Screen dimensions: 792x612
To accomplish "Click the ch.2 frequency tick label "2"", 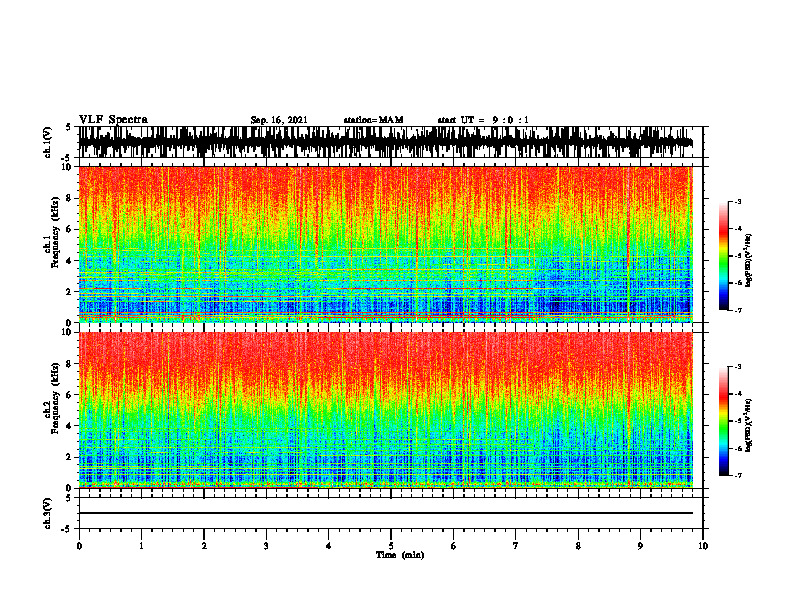I will [69, 457].
